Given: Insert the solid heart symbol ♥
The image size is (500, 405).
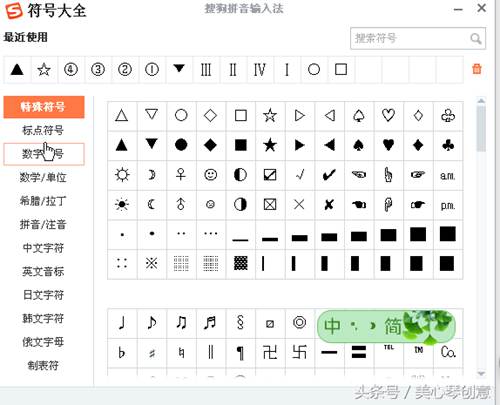Looking at the screenshot, I should pyautogui.click(x=388, y=145).
